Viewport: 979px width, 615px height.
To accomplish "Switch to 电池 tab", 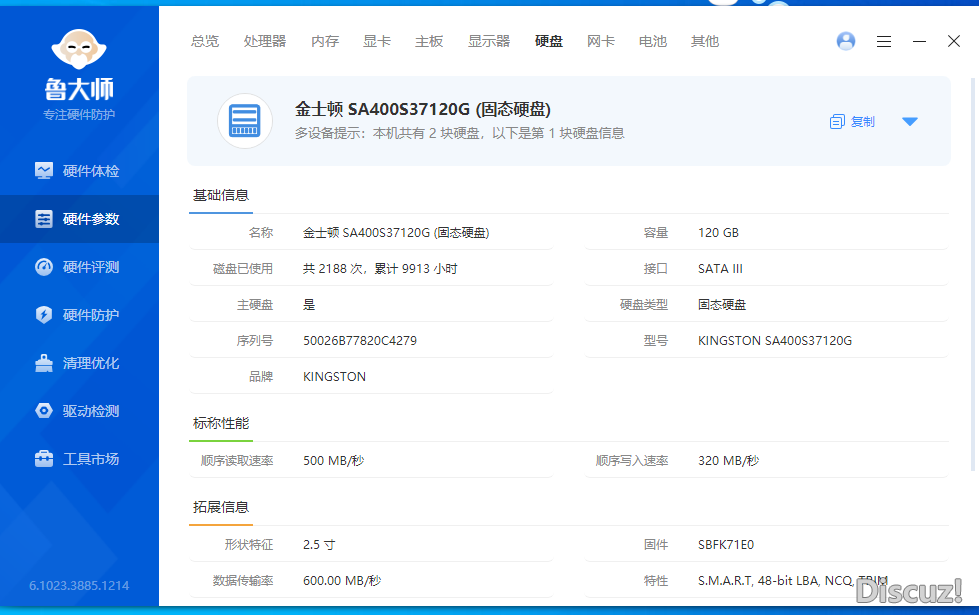I will pyautogui.click(x=652, y=41).
